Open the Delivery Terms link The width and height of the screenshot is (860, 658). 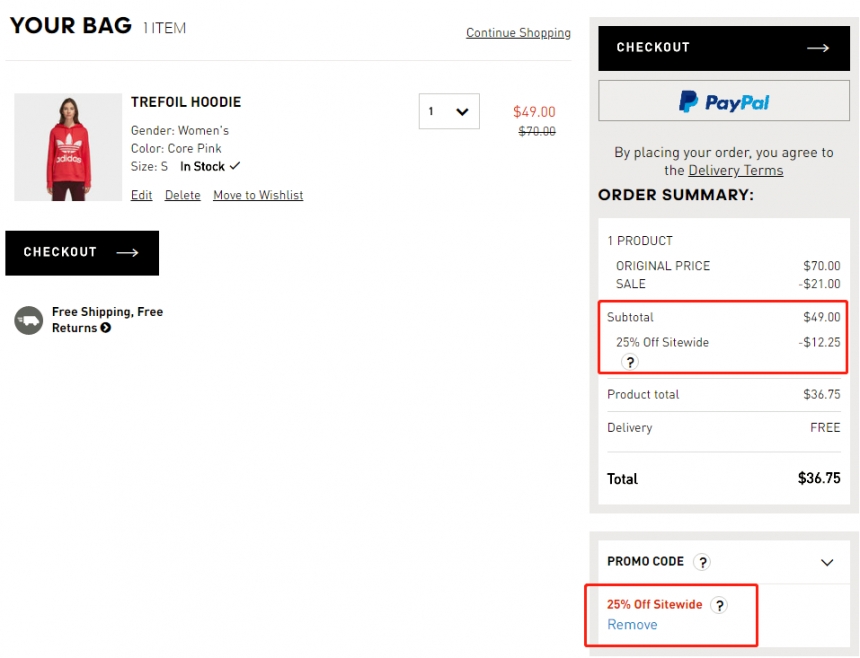(735, 171)
